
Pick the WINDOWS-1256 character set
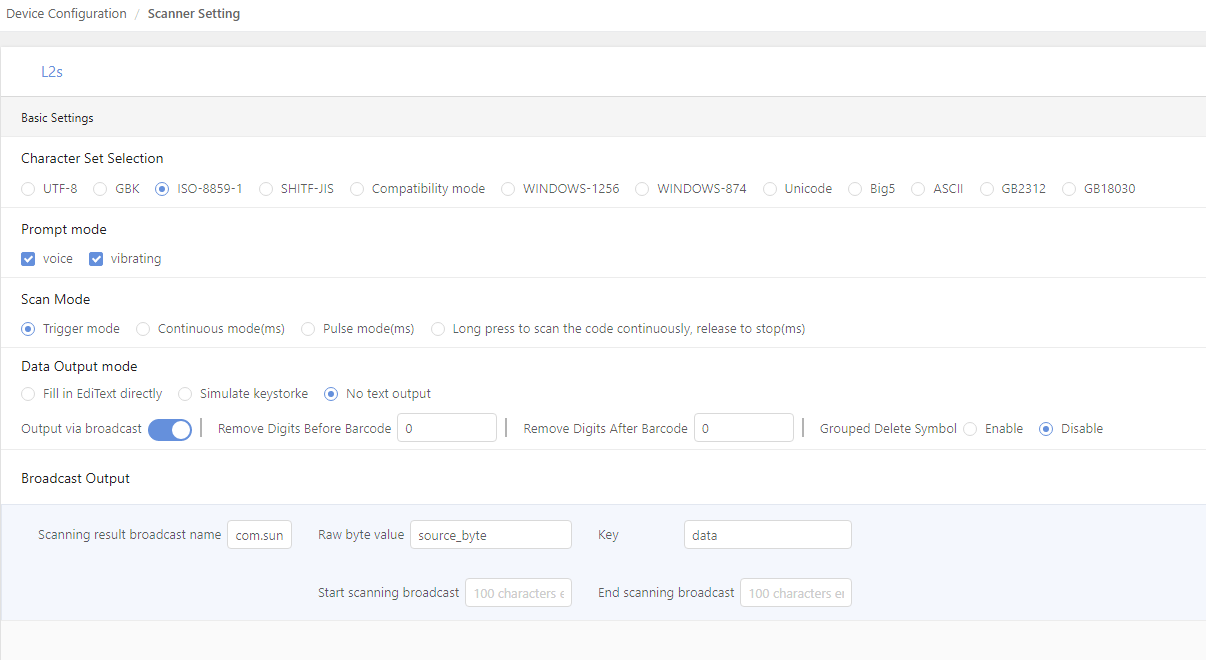point(508,189)
